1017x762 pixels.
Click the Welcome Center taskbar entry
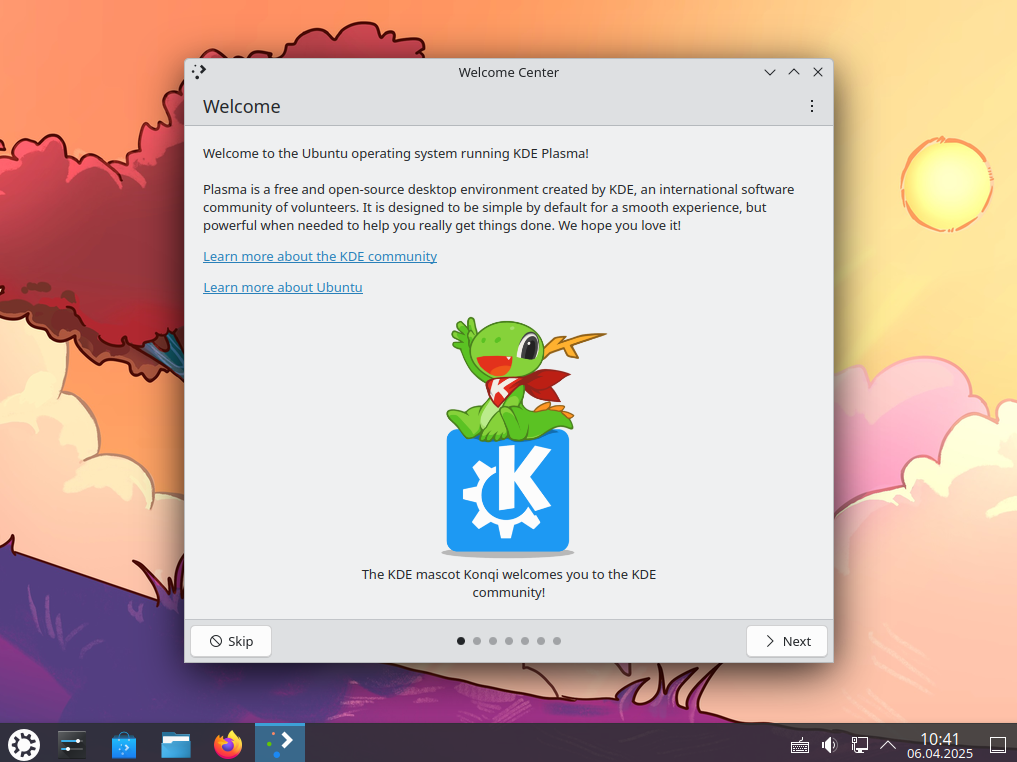point(280,743)
